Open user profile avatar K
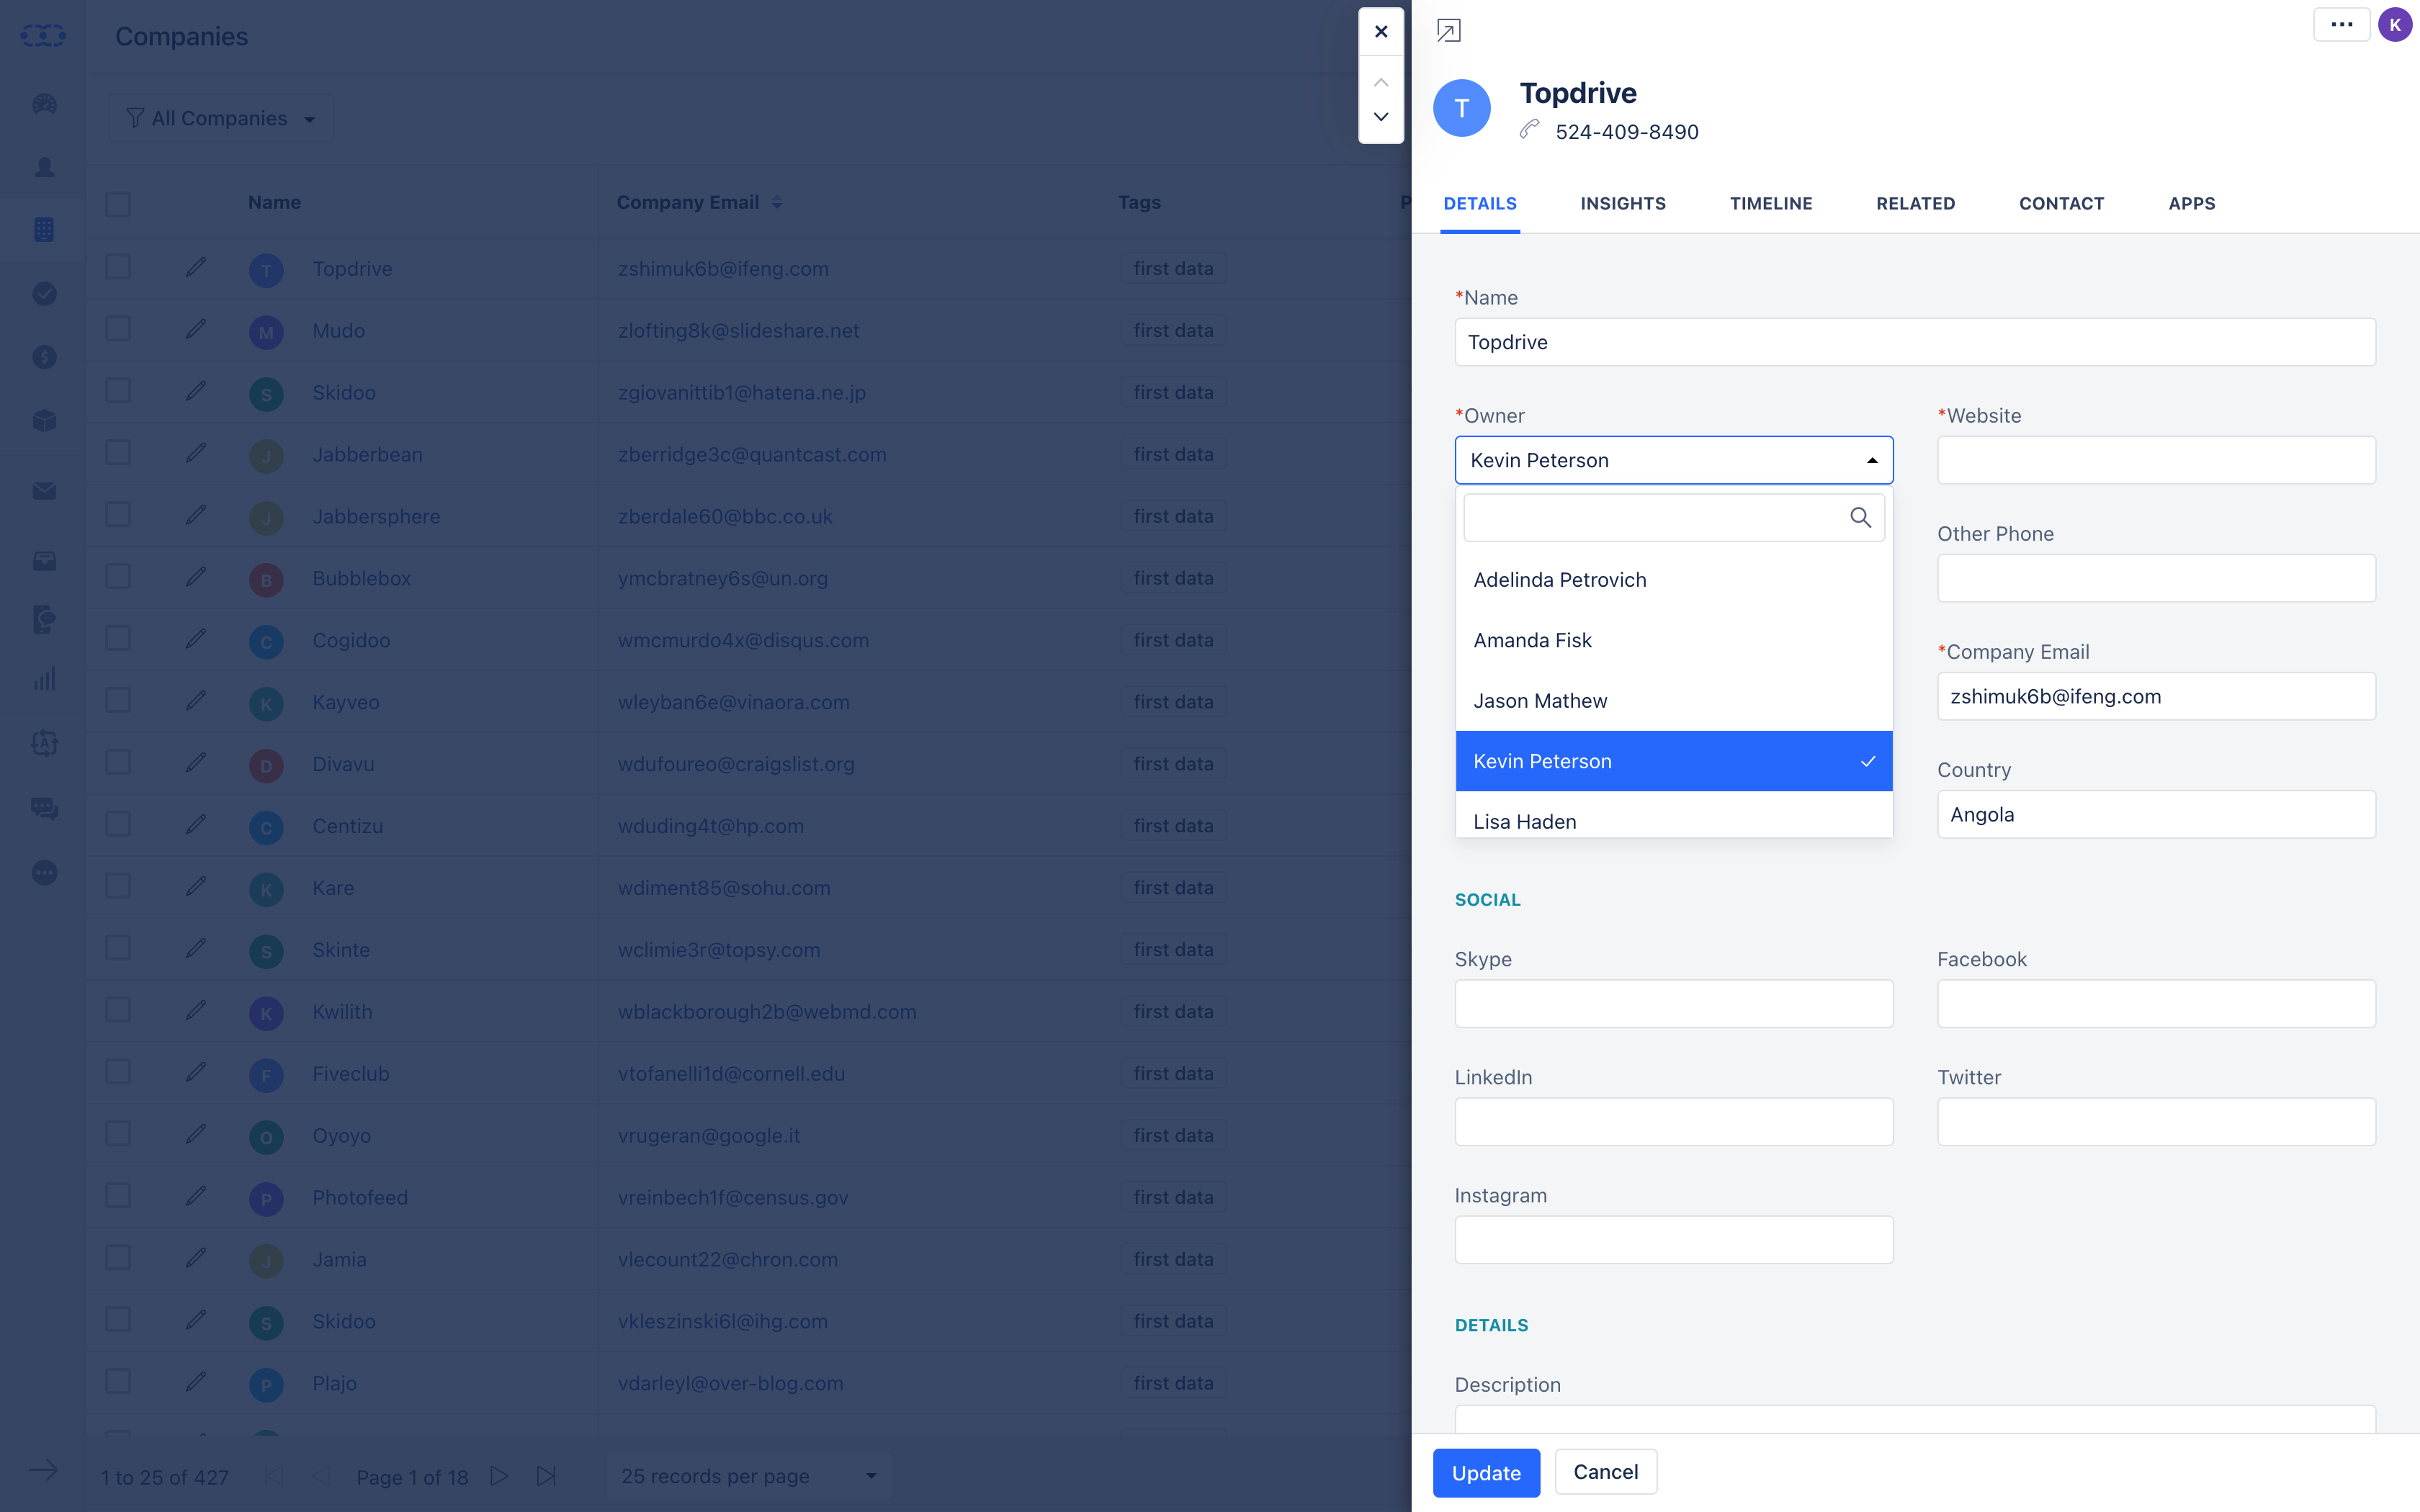This screenshot has height=1512, width=2420. tap(2395, 25)
